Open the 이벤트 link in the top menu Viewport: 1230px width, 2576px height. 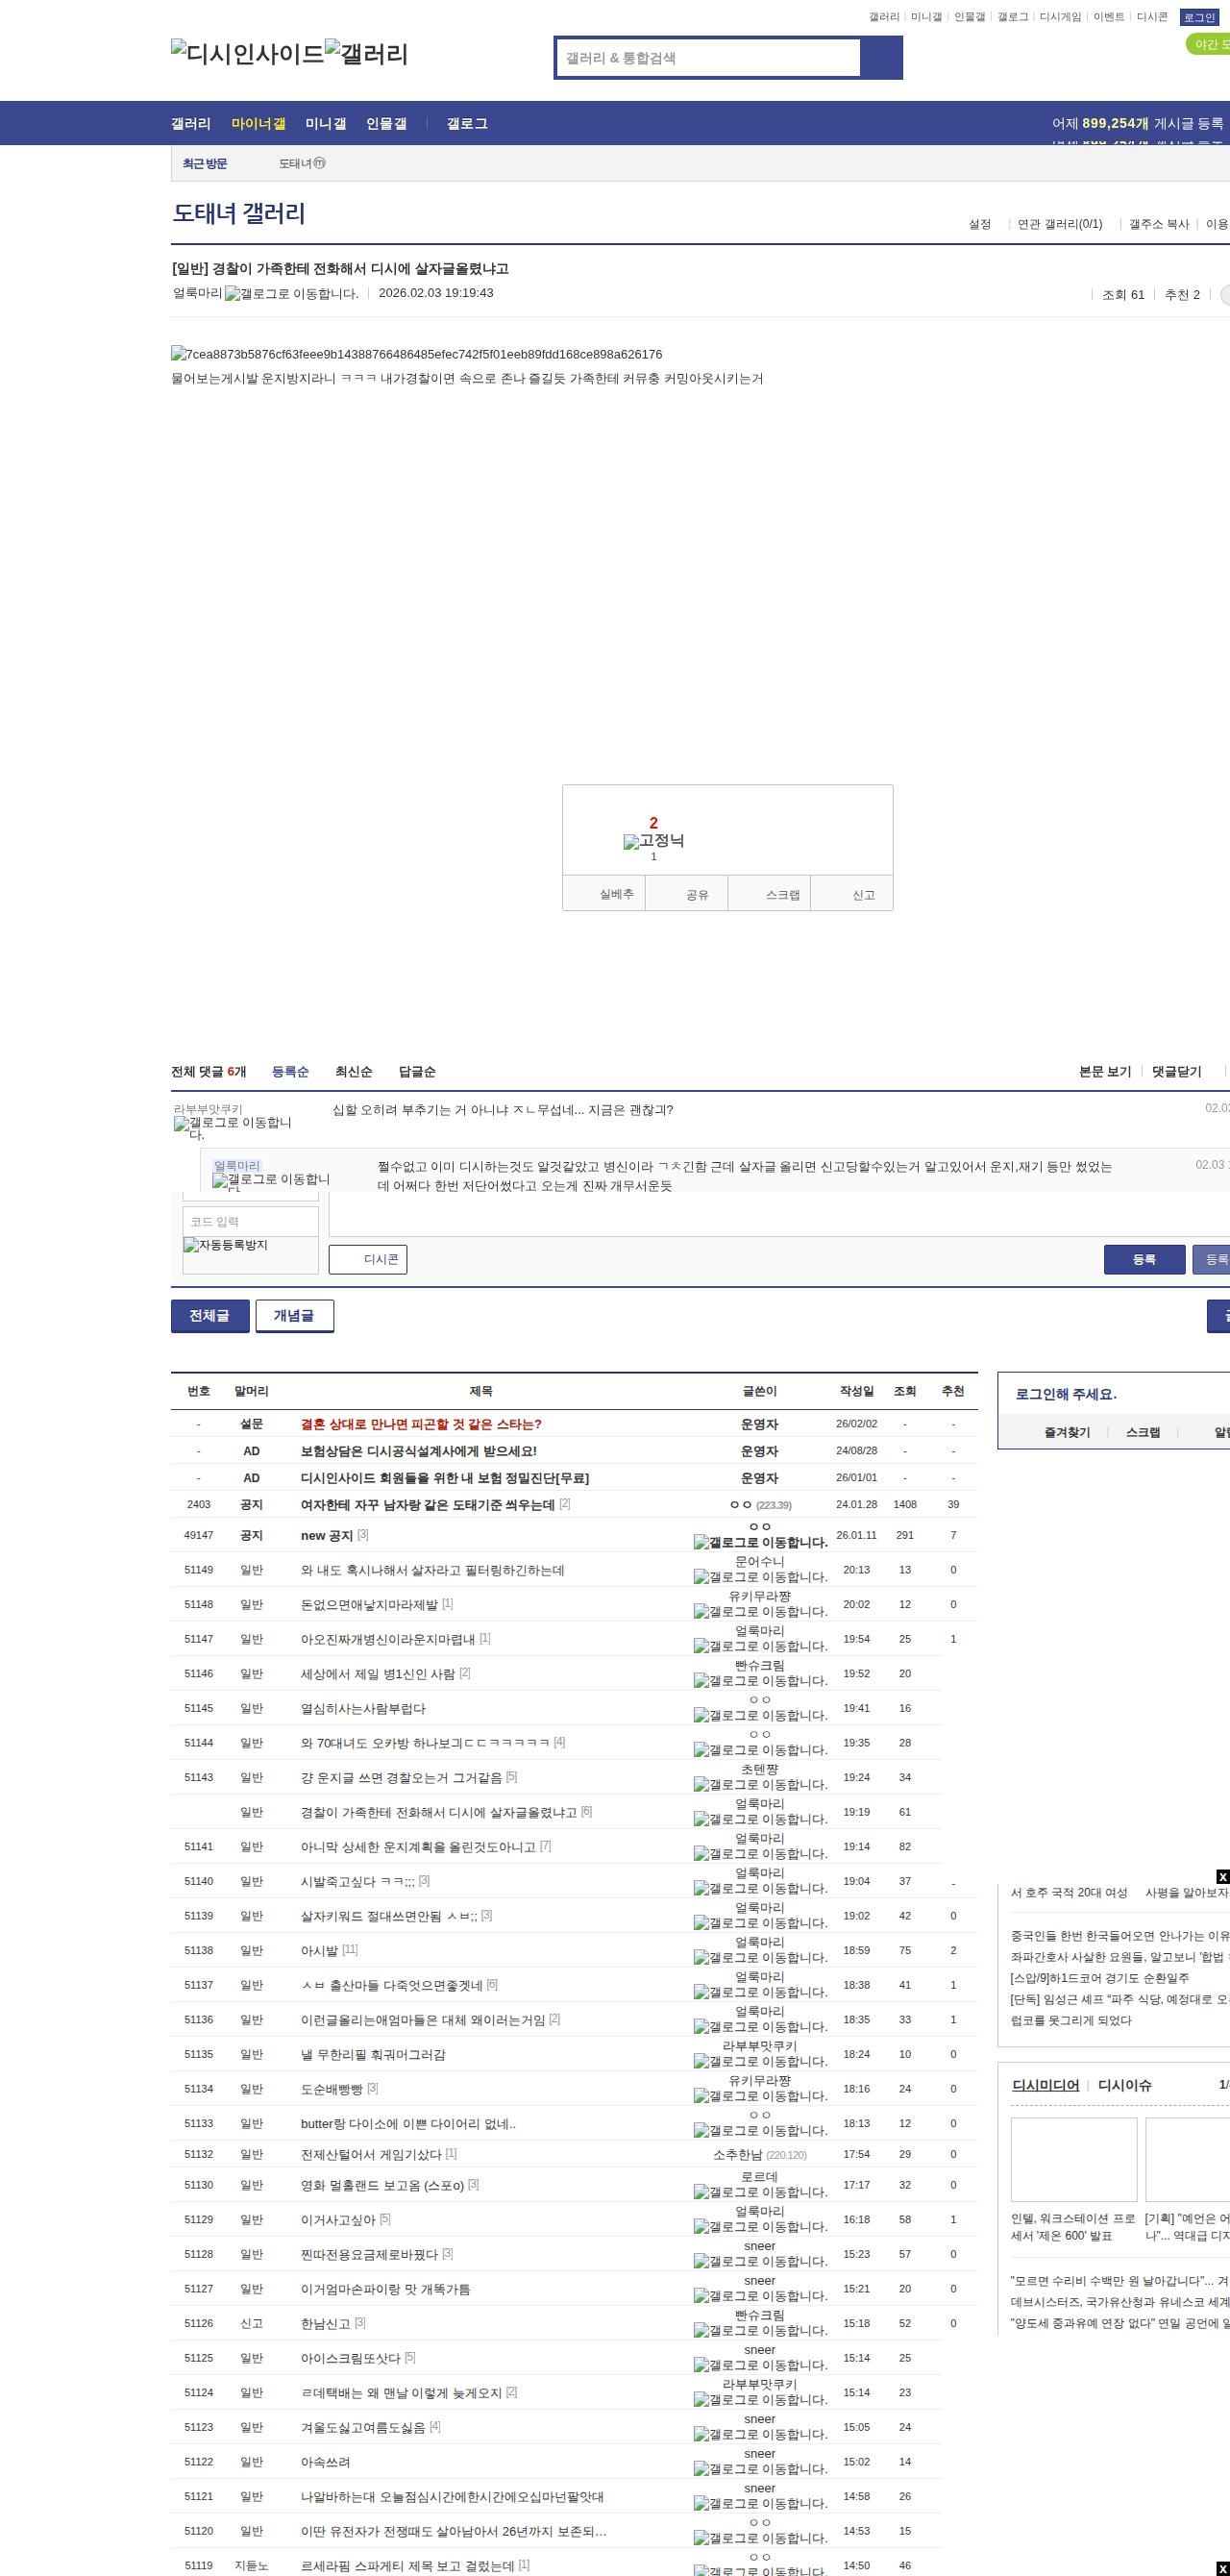pyautogui.click(x=1108, y=17)
